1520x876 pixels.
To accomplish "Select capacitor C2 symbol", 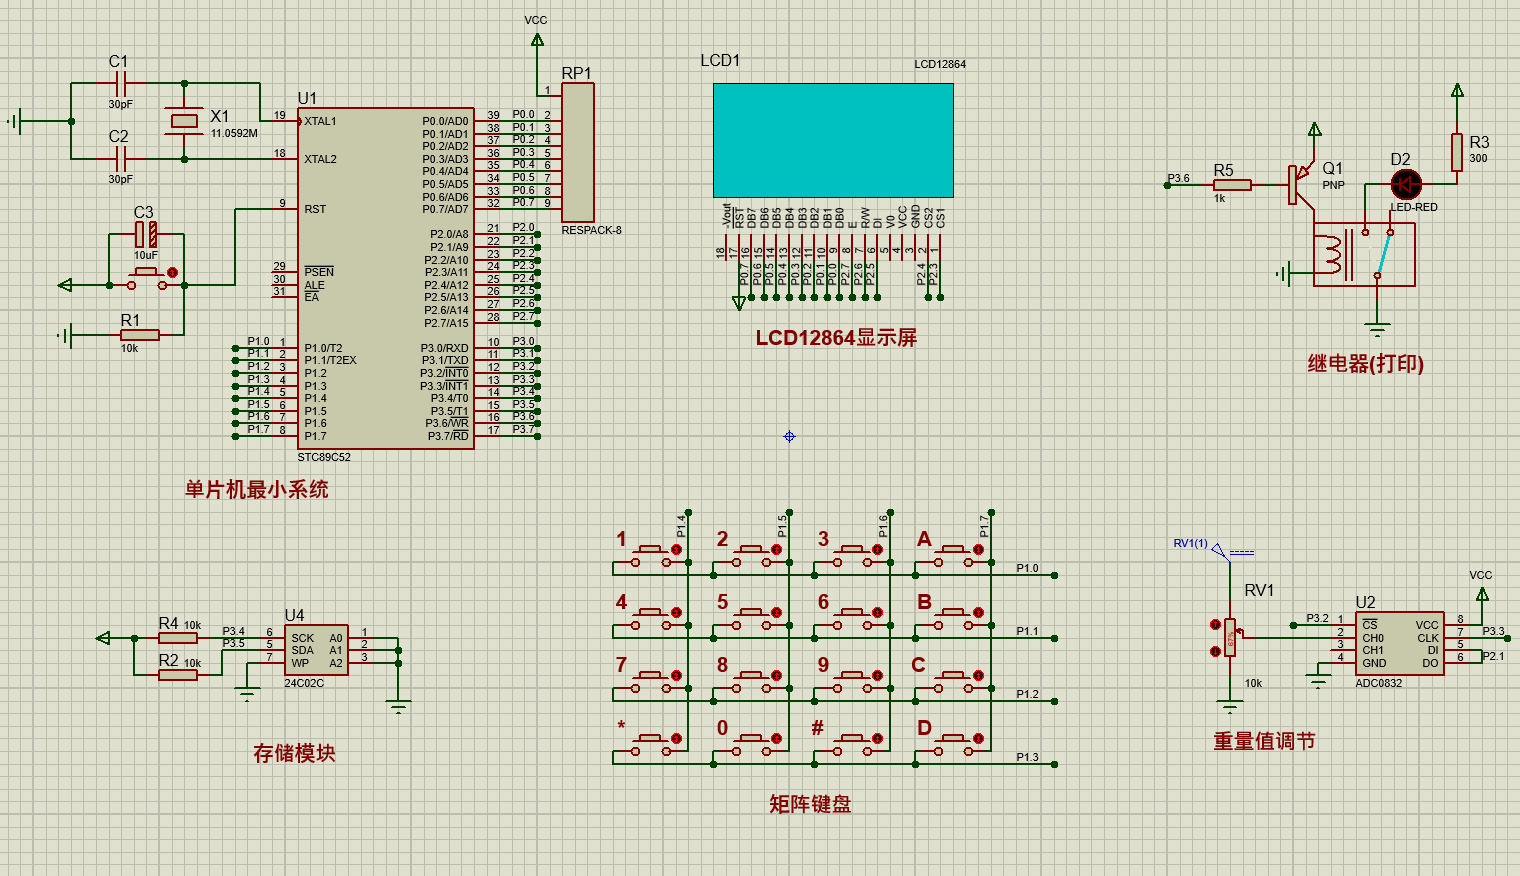I will [x=121, y=158].
